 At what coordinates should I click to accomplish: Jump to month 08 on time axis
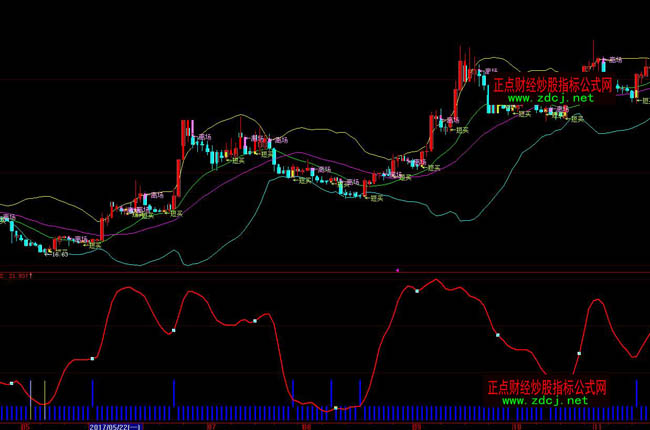[x=306, y=425]
